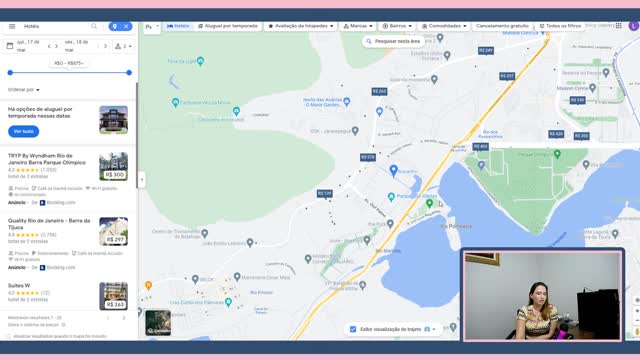
Task: Click the right handle of price slider
Action: [x=129, y=72]
